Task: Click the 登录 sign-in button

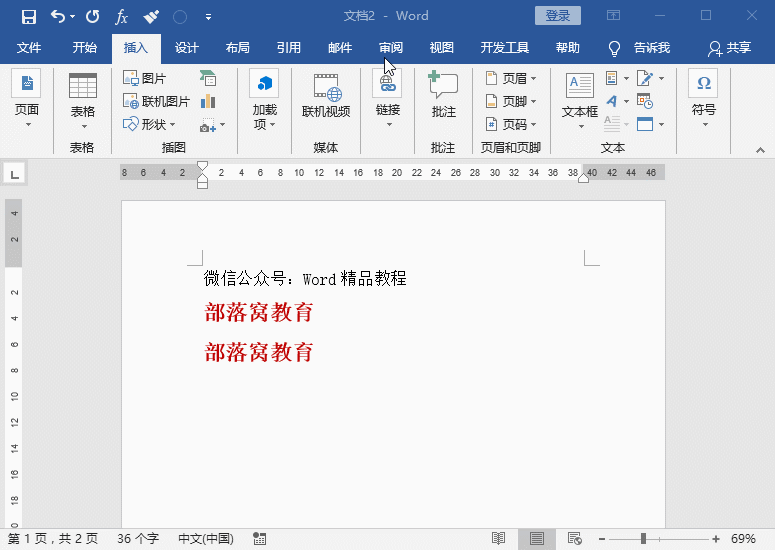Action: pos(558,16)
